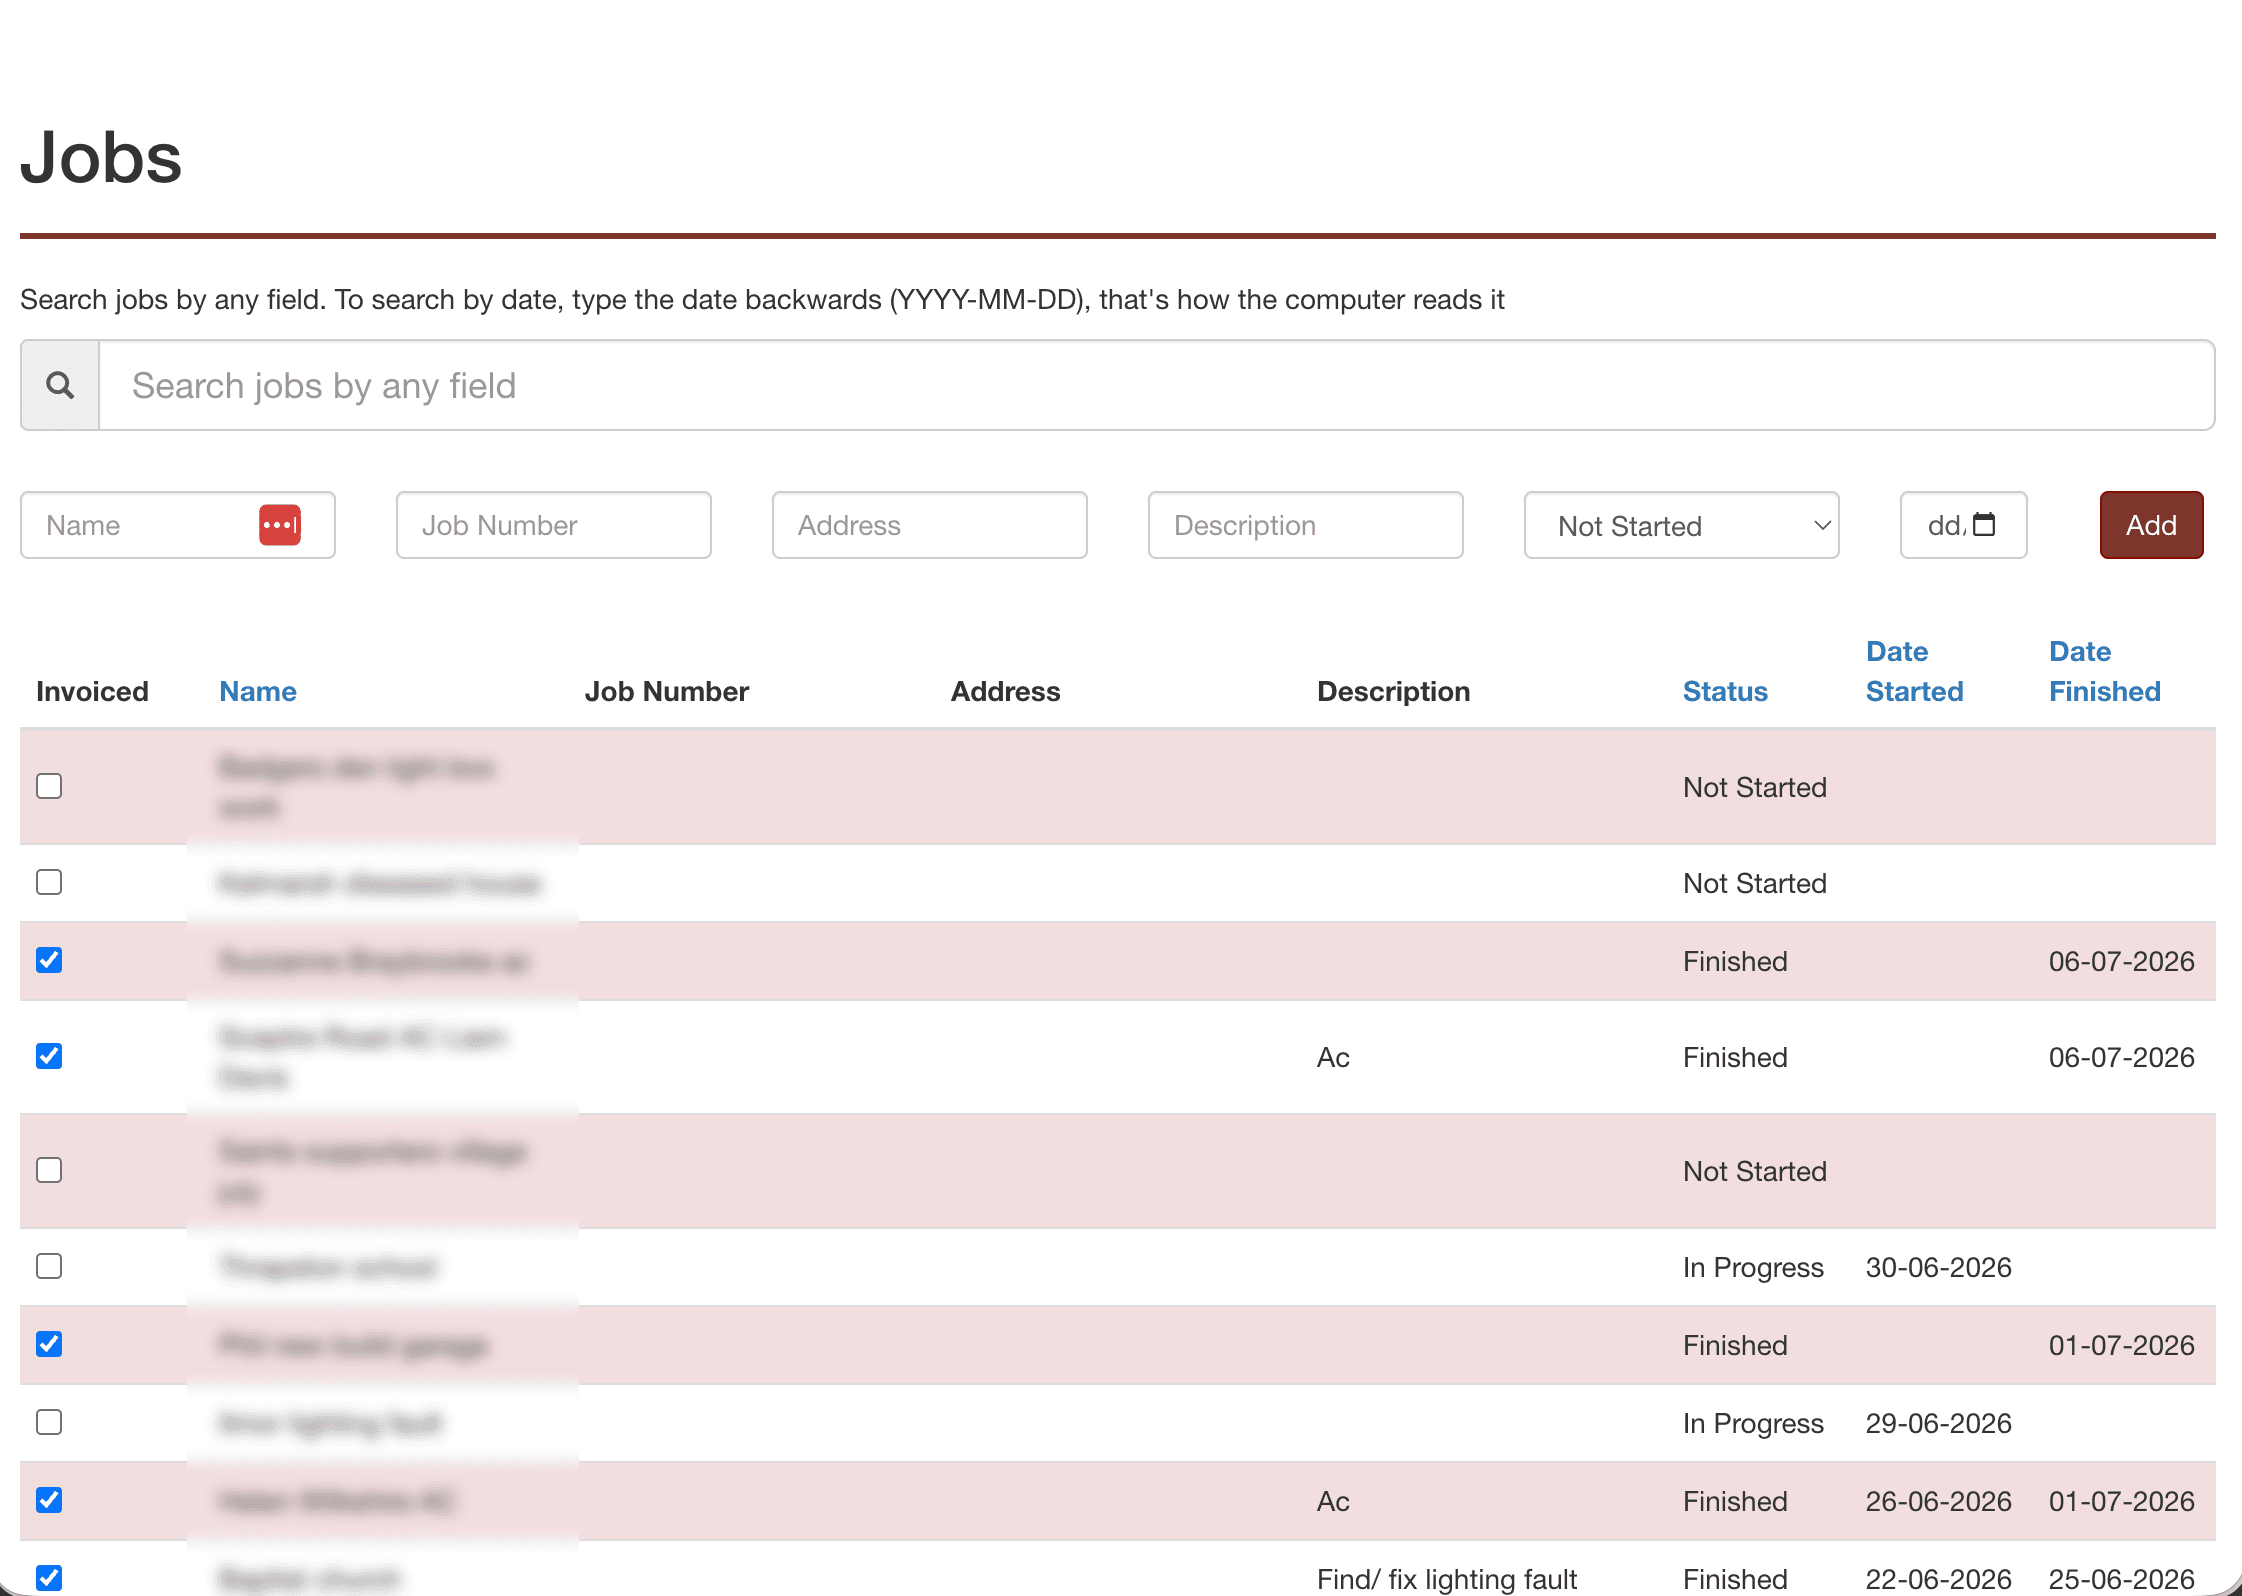The height and width of the screenshot is (1596, 2242).
Task: Click the 'Job Number' column header
Action: [666, 691]
